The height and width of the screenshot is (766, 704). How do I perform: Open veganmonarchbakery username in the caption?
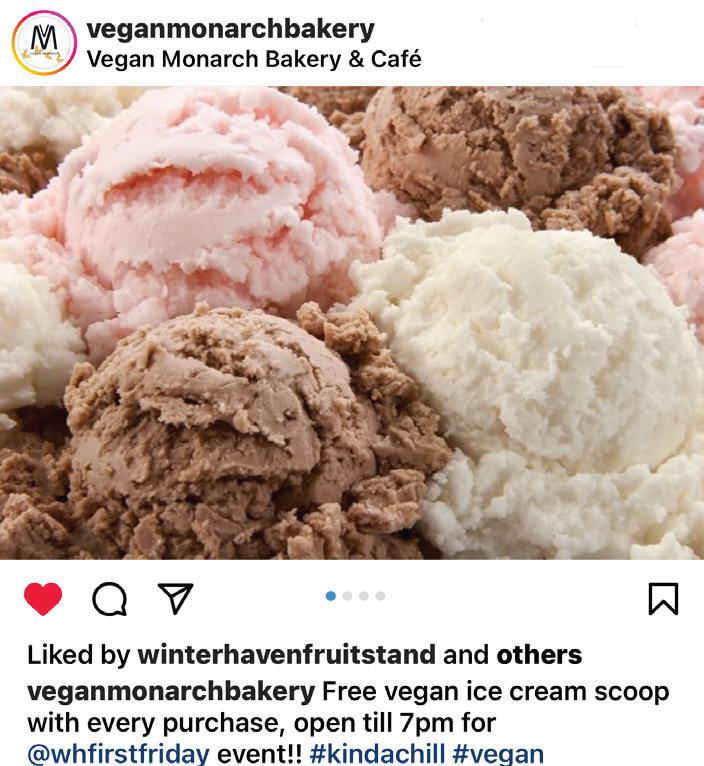click(x=171, y=692)
